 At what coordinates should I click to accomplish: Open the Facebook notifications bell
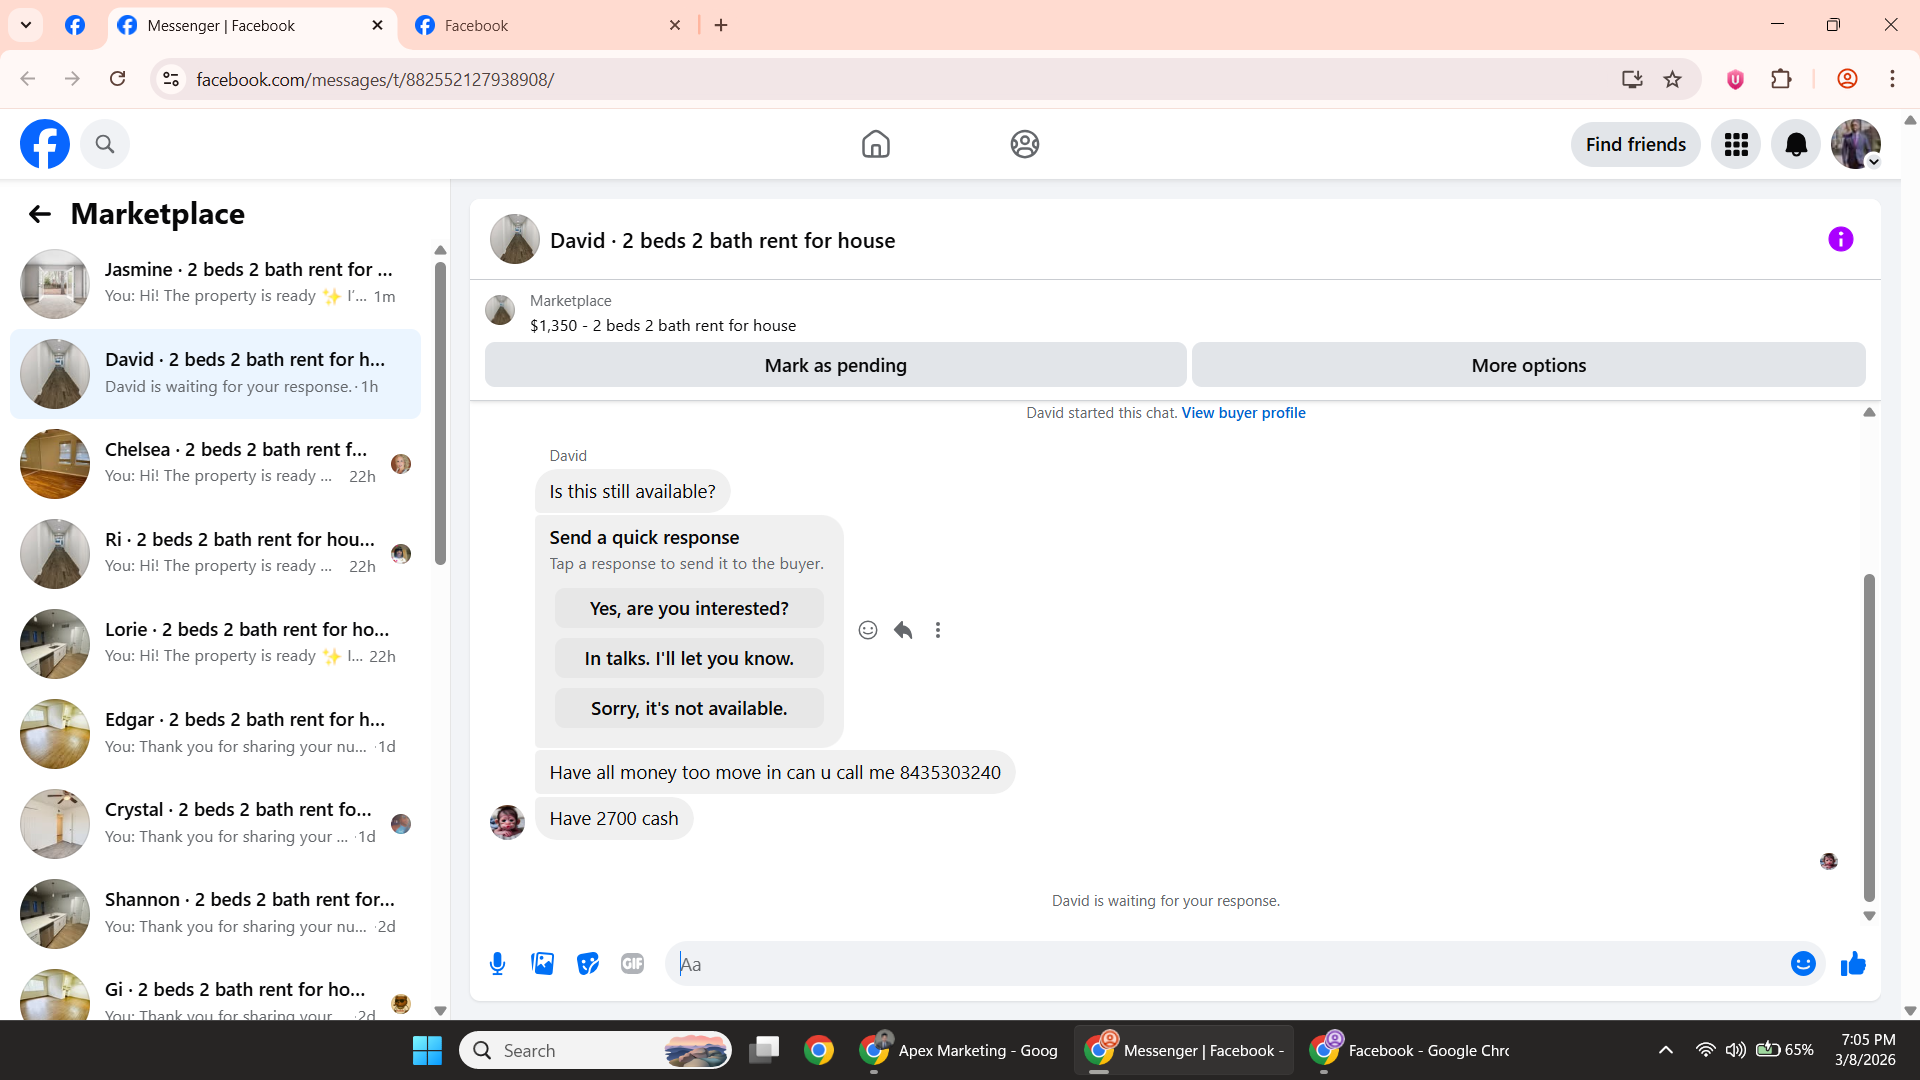click(x=1796, y=145)
